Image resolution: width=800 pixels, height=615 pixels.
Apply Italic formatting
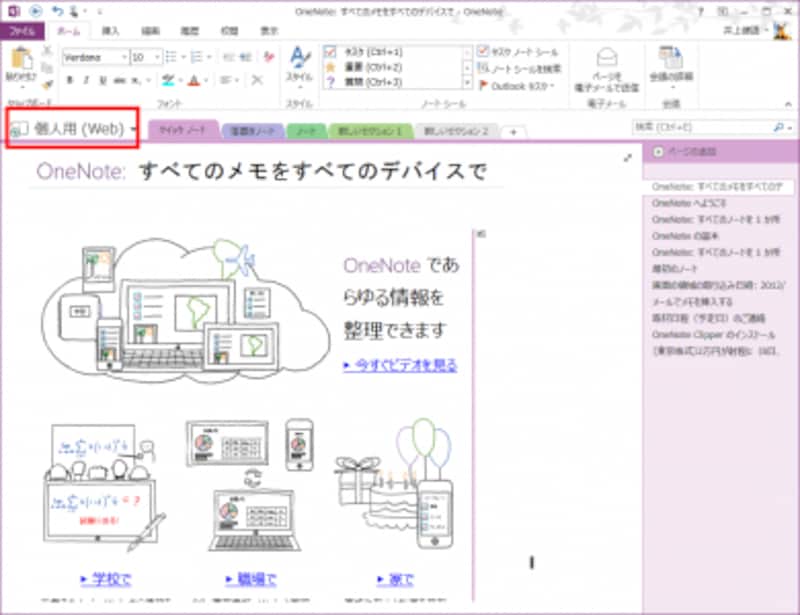click(x=87, y=80)
